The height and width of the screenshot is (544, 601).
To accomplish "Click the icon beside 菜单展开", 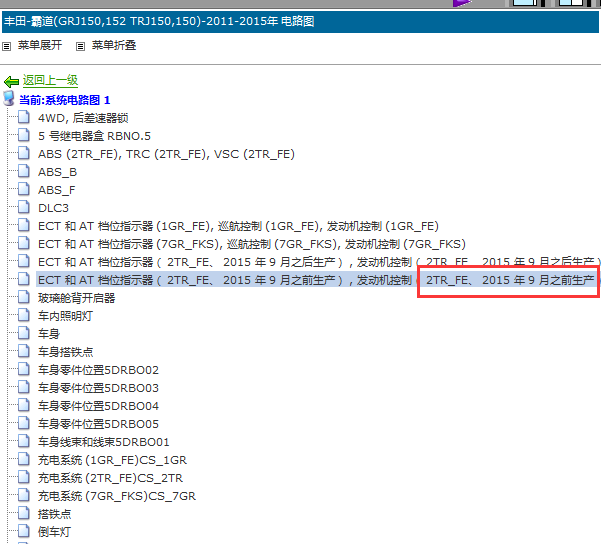I will point(7,46).
